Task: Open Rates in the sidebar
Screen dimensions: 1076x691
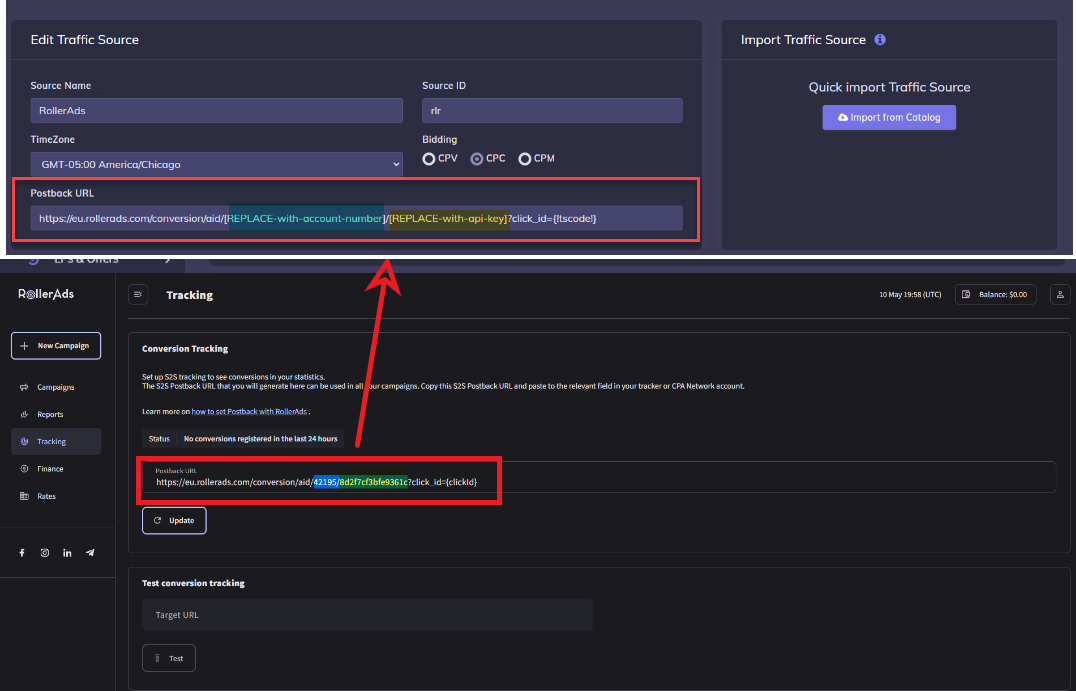Action: click(56, 496)
